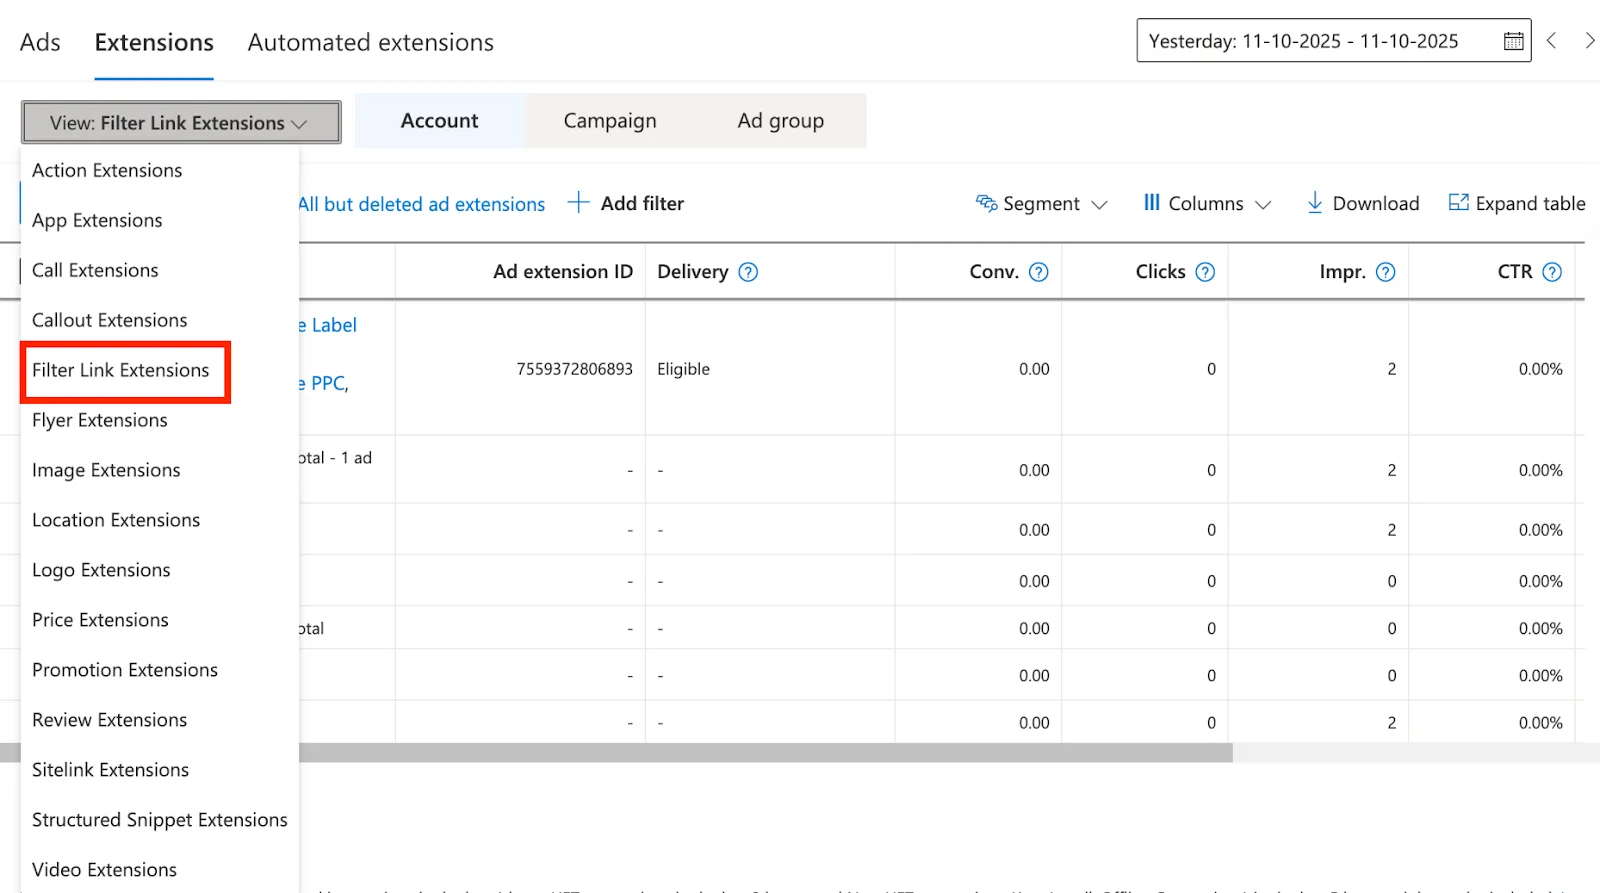1600x893 pixels.
Task: Choose Call Extensions from the list
Action: 160,270
